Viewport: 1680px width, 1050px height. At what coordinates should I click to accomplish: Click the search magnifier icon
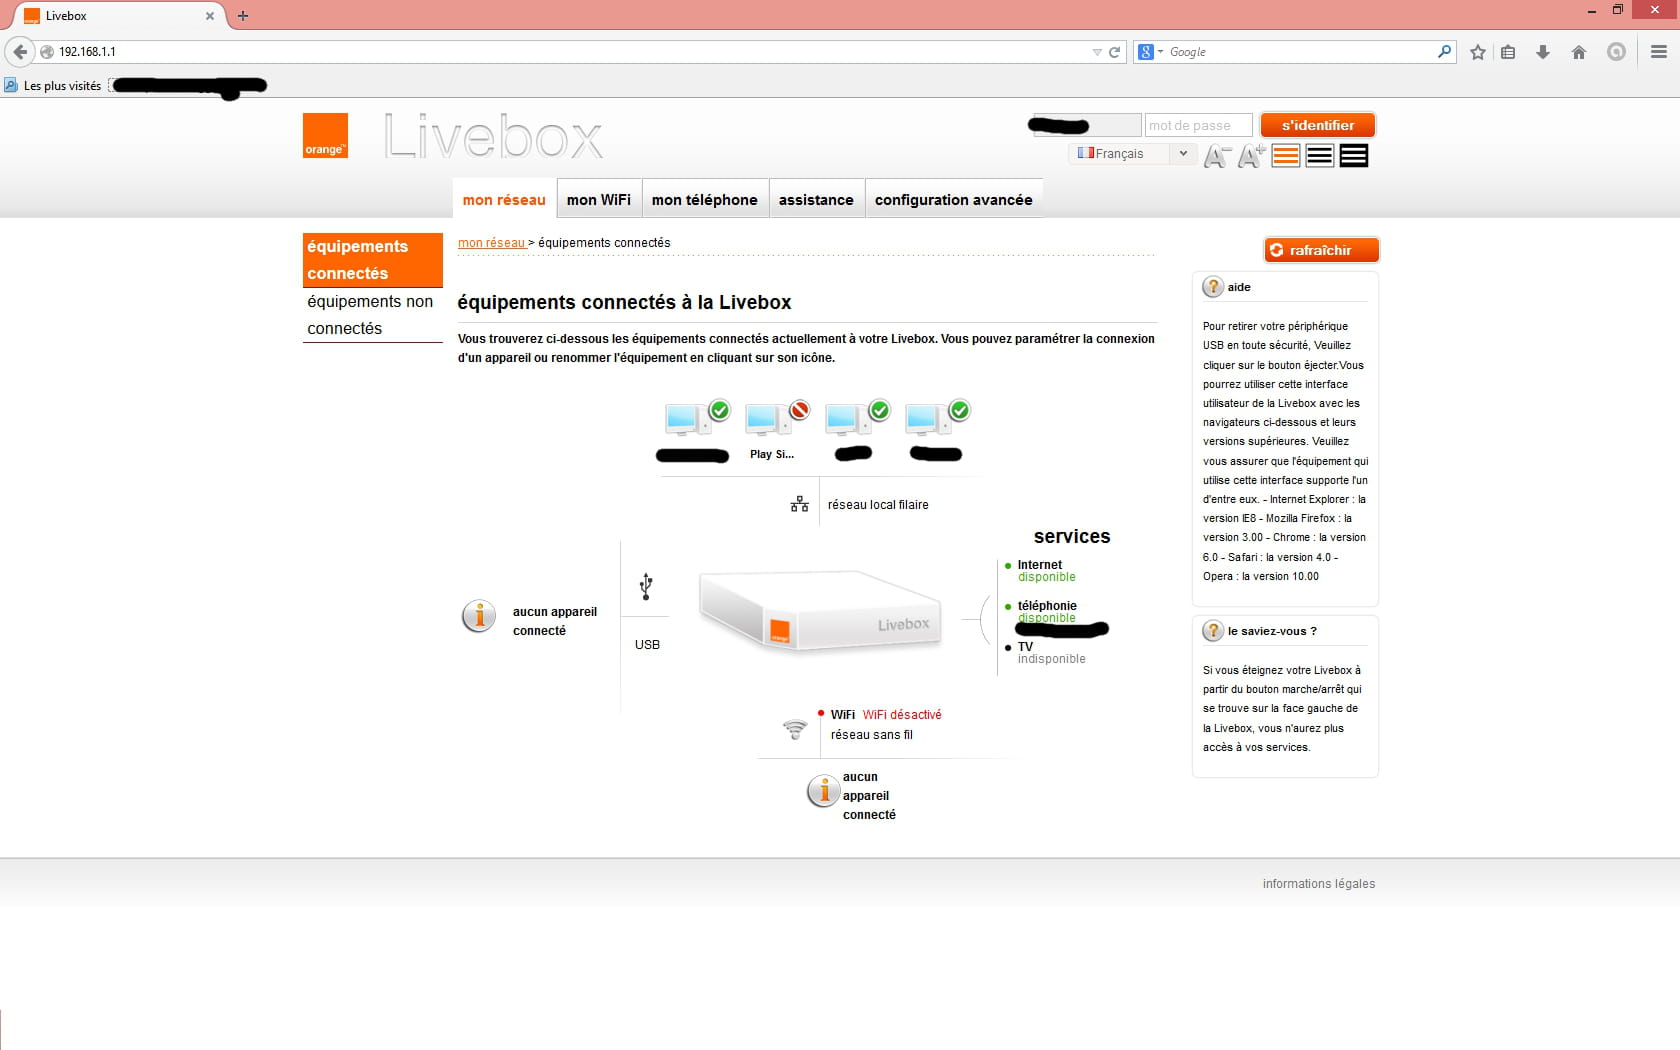tap(1444, 51)
